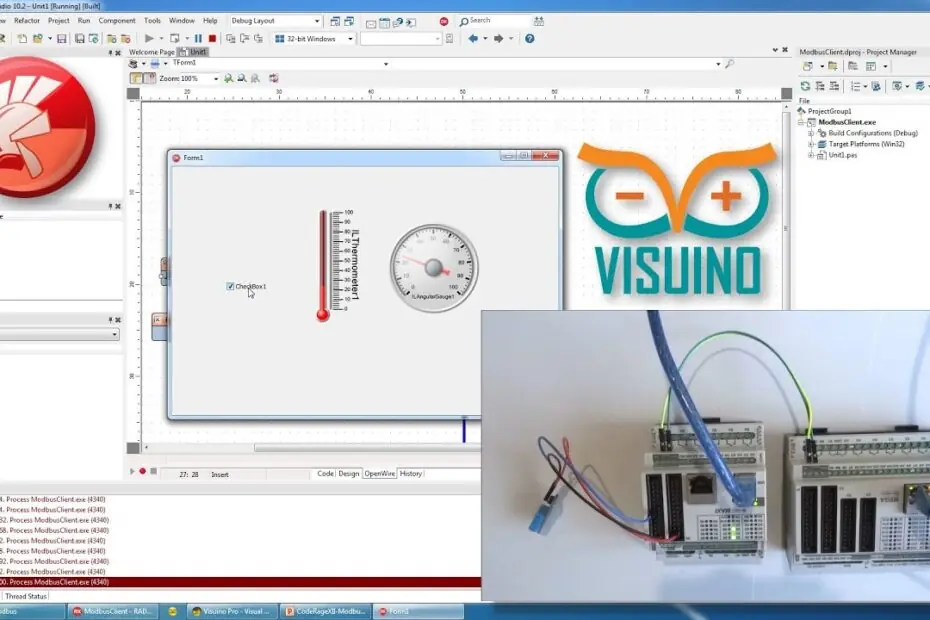Click the Pause button in the debug toolbar

[198, 39]
